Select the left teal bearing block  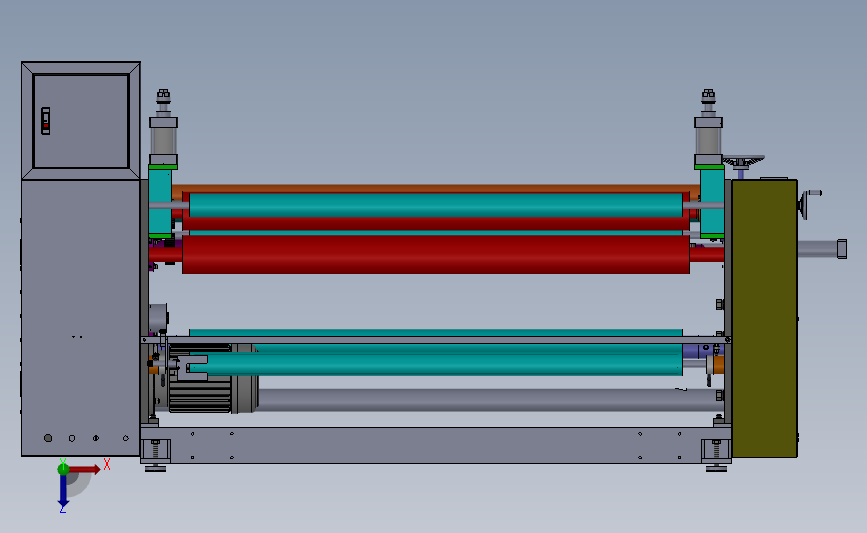pyautogui.click(x=160, y=202)
